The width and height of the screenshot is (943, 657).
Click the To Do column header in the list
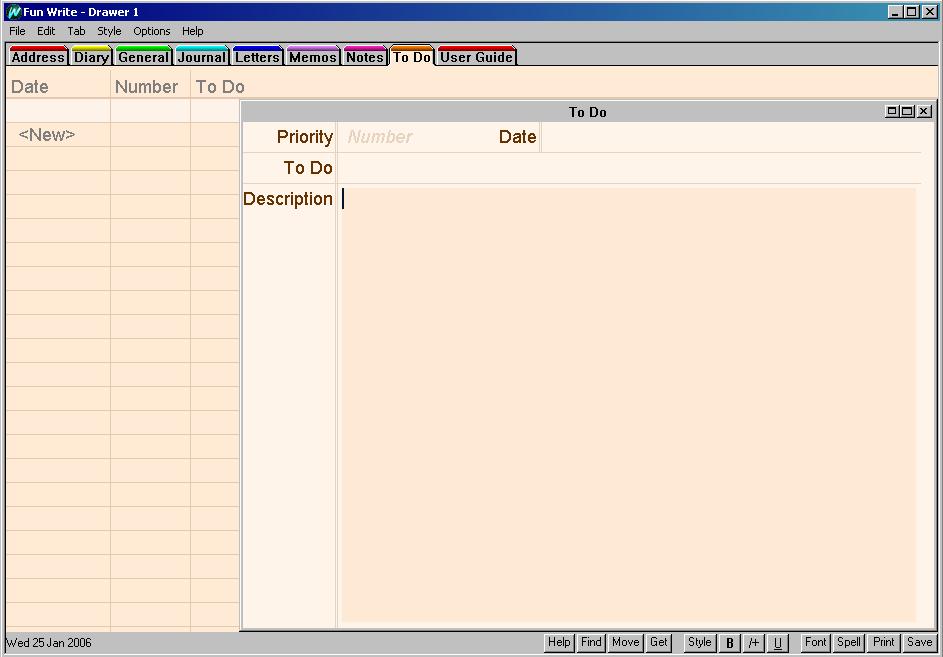click(x=220, y=87)
